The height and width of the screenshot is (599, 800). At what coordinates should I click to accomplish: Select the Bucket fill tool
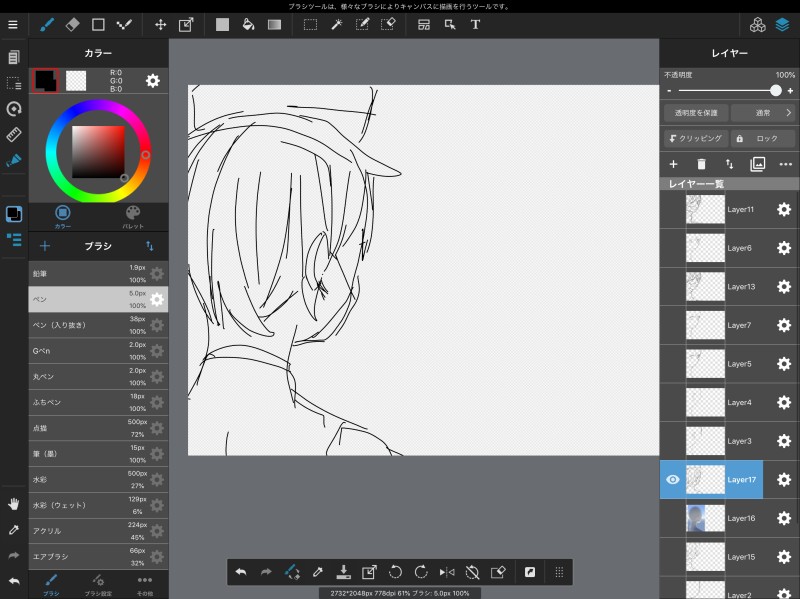tap(248, 25)
